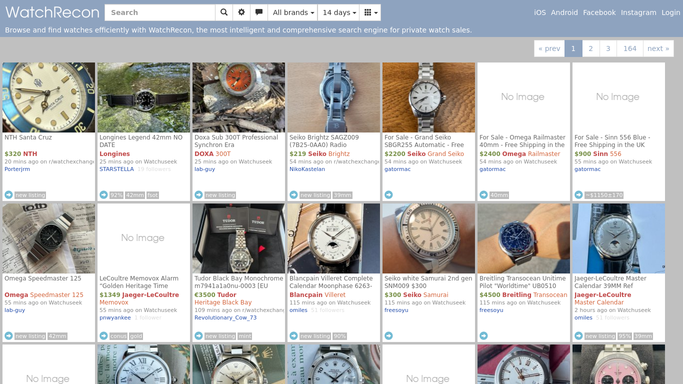Open Tudor Black Bay Monochrome photo

[239, 238]
